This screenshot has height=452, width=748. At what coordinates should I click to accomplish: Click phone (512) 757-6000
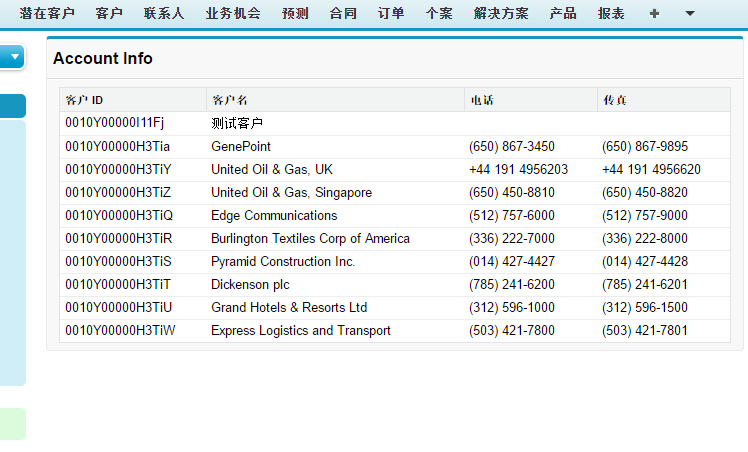512,216
